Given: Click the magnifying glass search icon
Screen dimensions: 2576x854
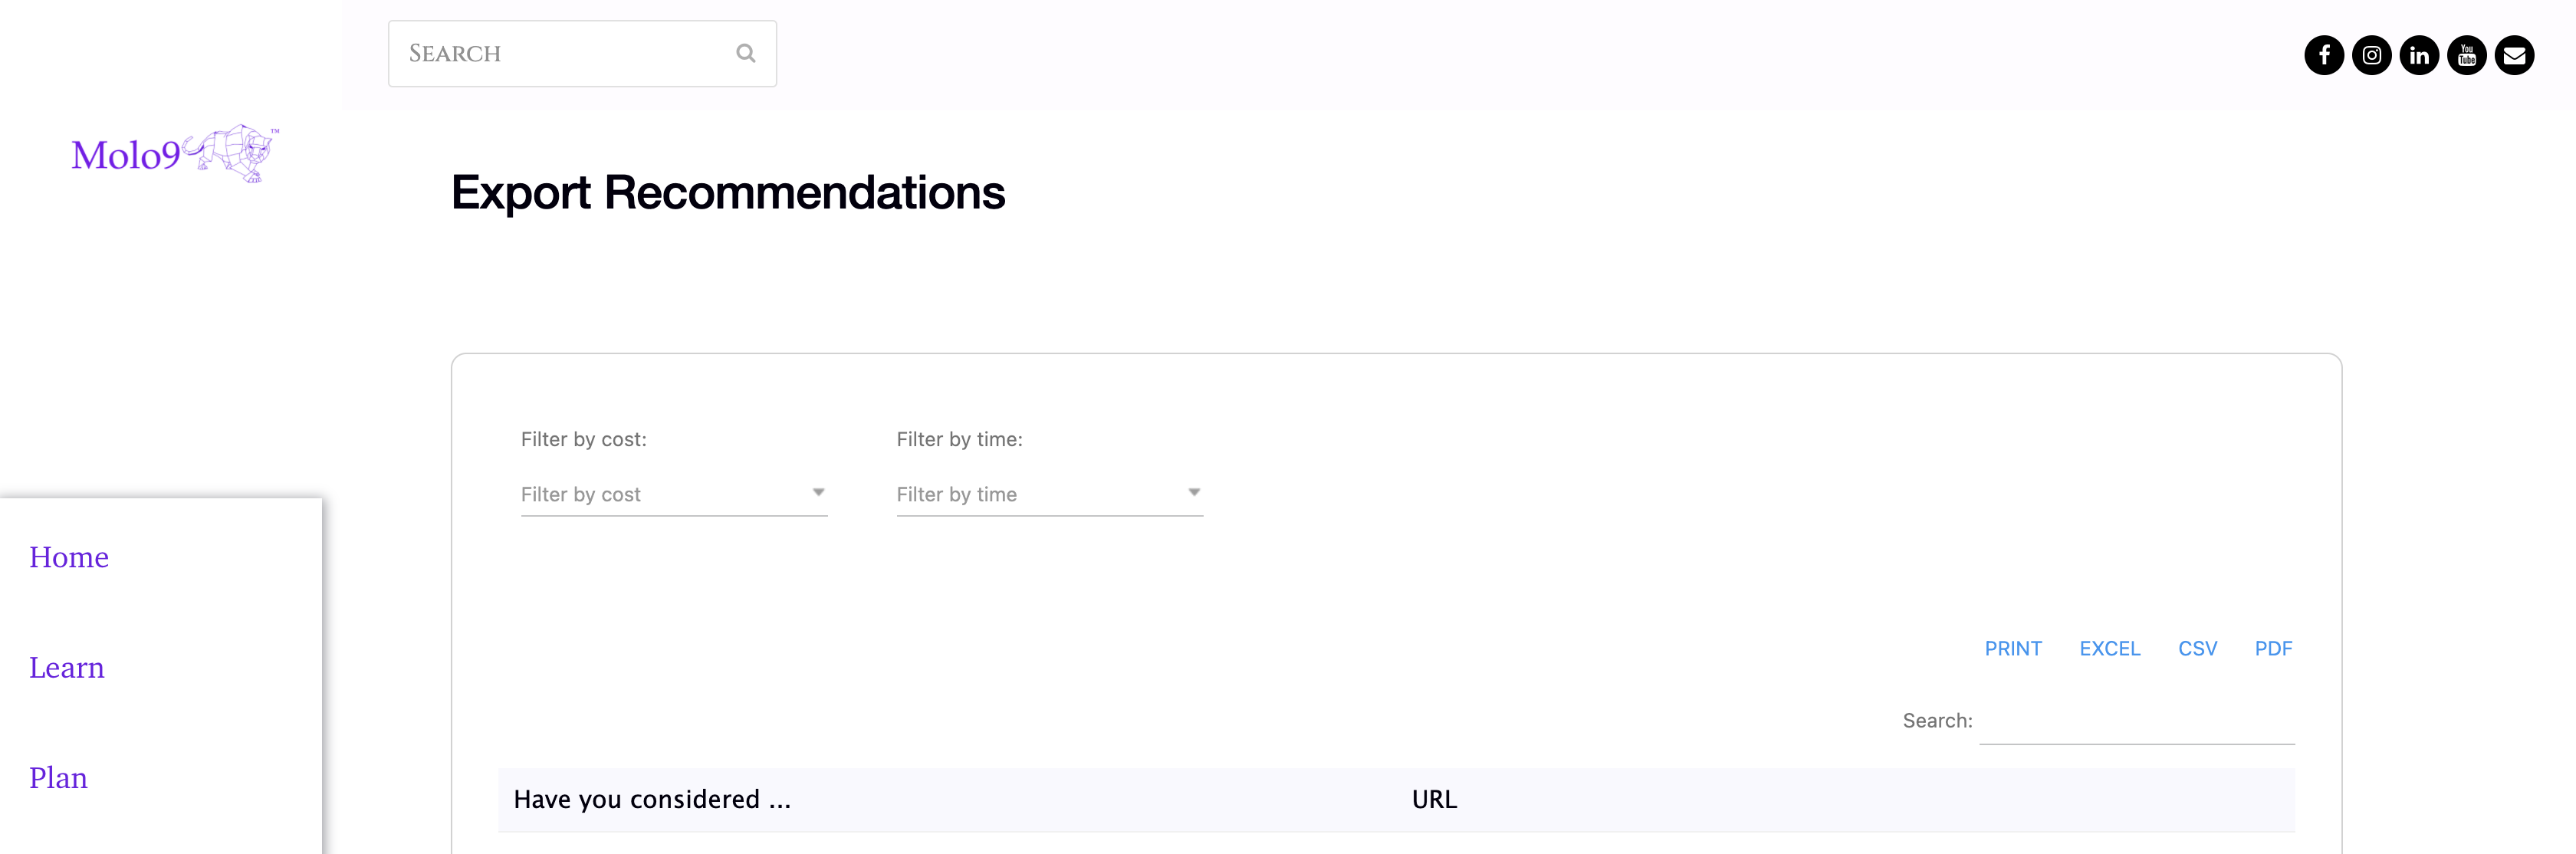Looking at the screenshot, I should pos(745,53).
